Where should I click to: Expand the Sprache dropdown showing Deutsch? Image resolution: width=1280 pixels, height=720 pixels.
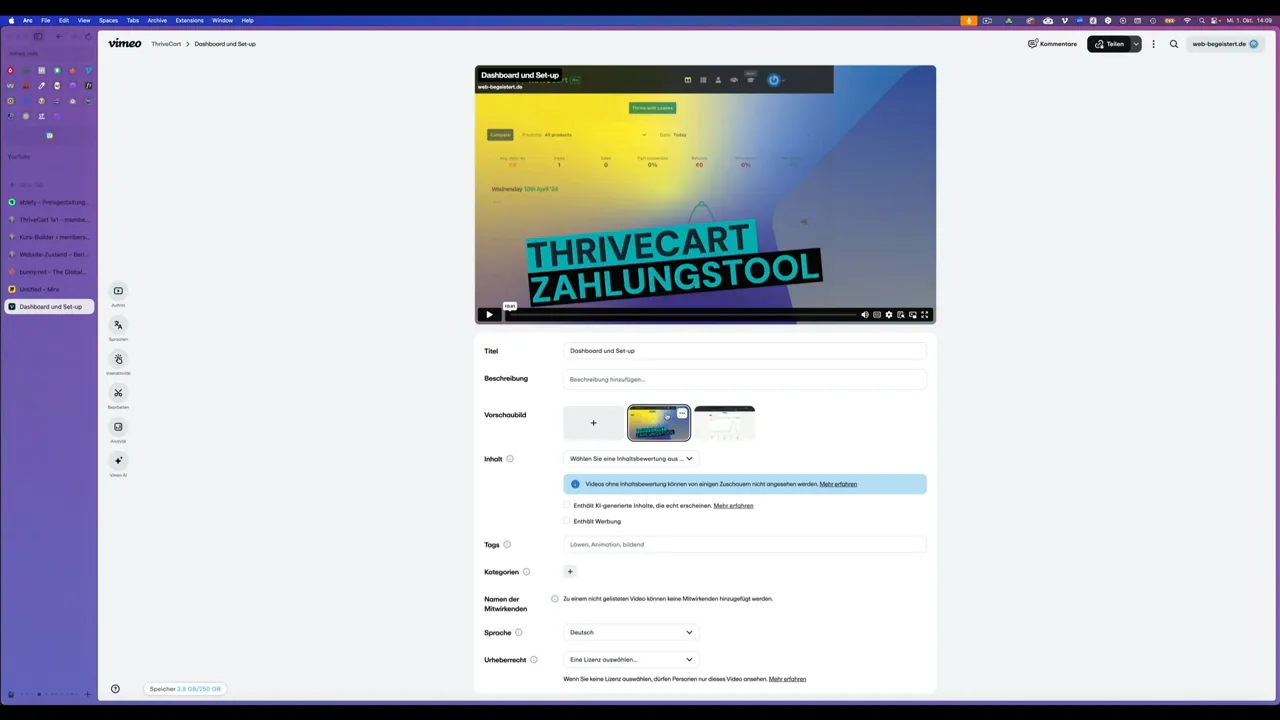tap(631, 632)
